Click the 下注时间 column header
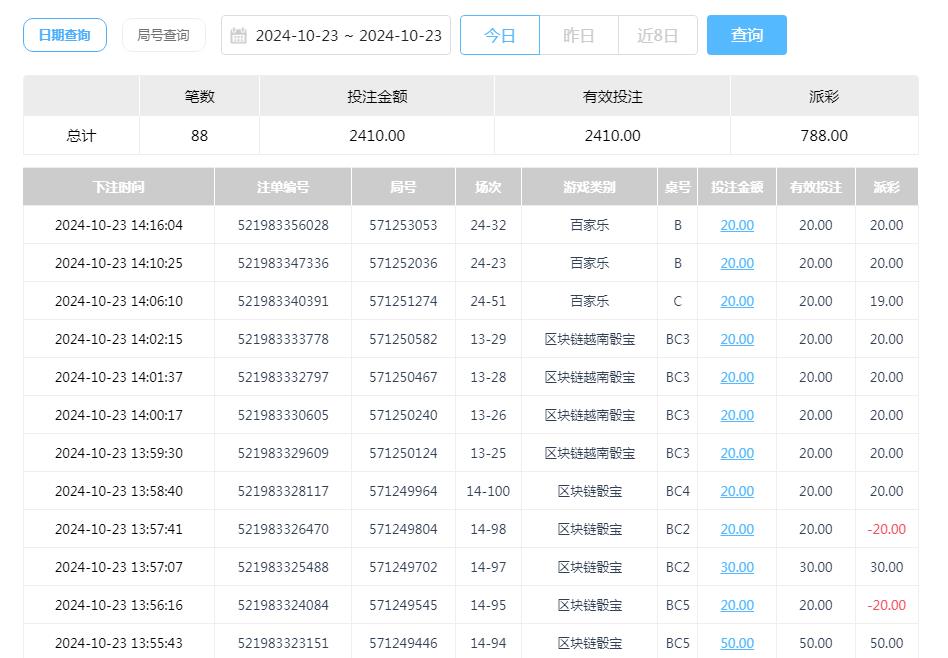The height and width of the screenshot is (658, 948). (x=116, y=187)
